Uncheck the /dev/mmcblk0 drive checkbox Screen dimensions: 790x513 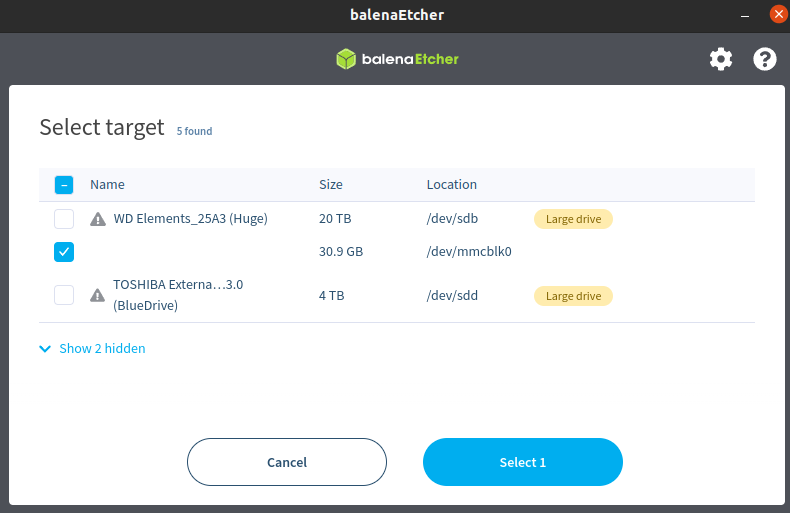click(x=64, y=252)
